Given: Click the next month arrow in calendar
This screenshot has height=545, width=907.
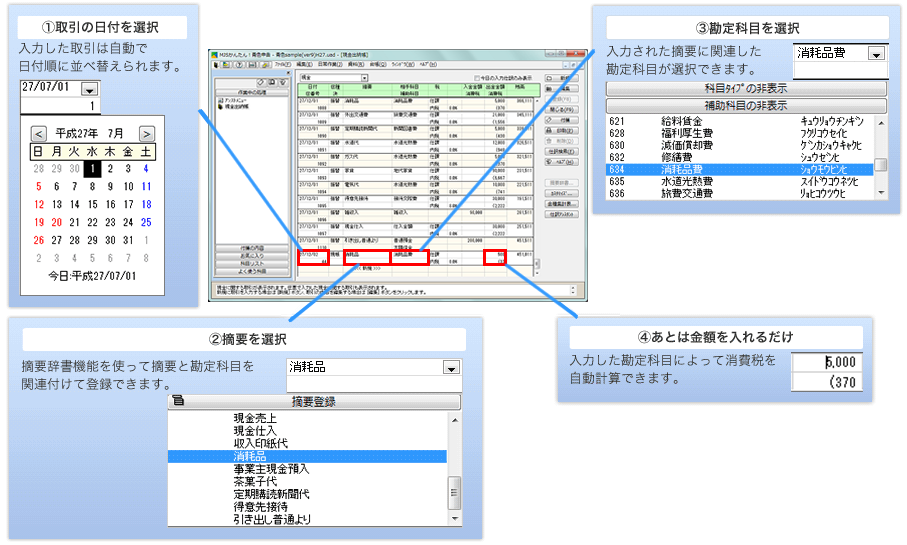Looking at the screenshot, I should (x=147, y=133).
